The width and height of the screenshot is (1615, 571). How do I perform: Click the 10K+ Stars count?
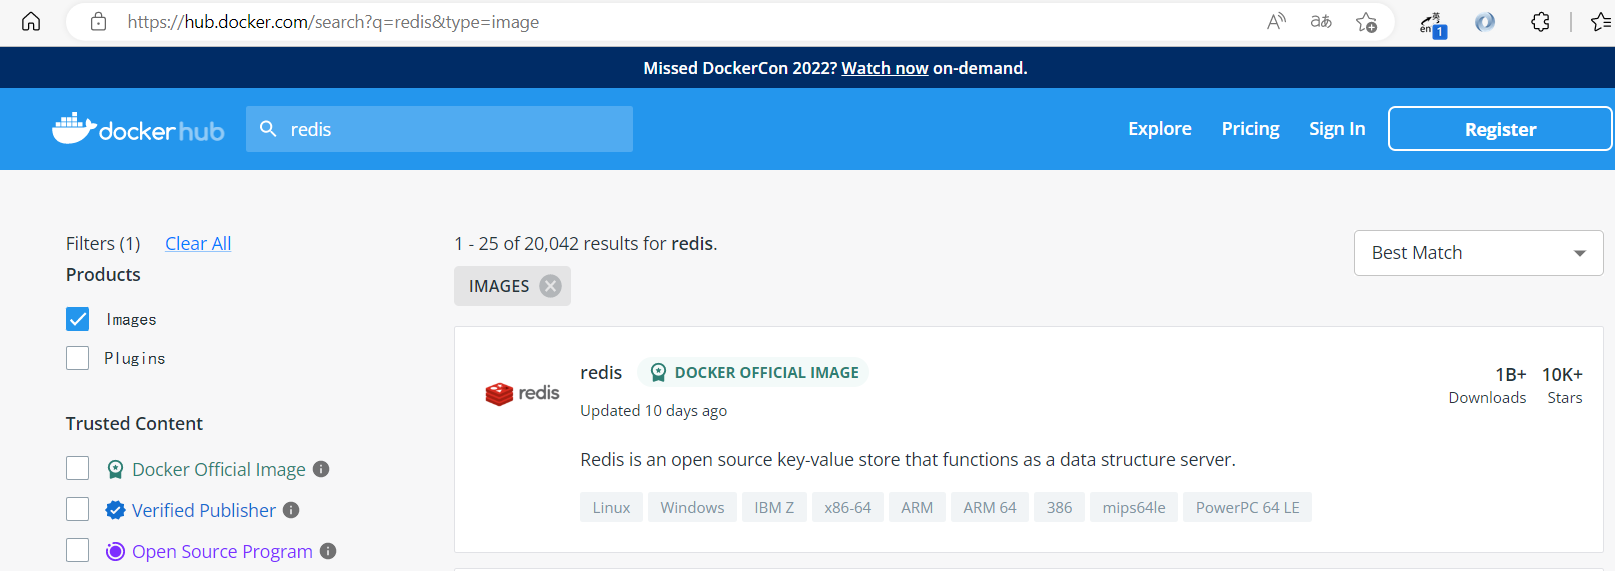(1563, 385)
